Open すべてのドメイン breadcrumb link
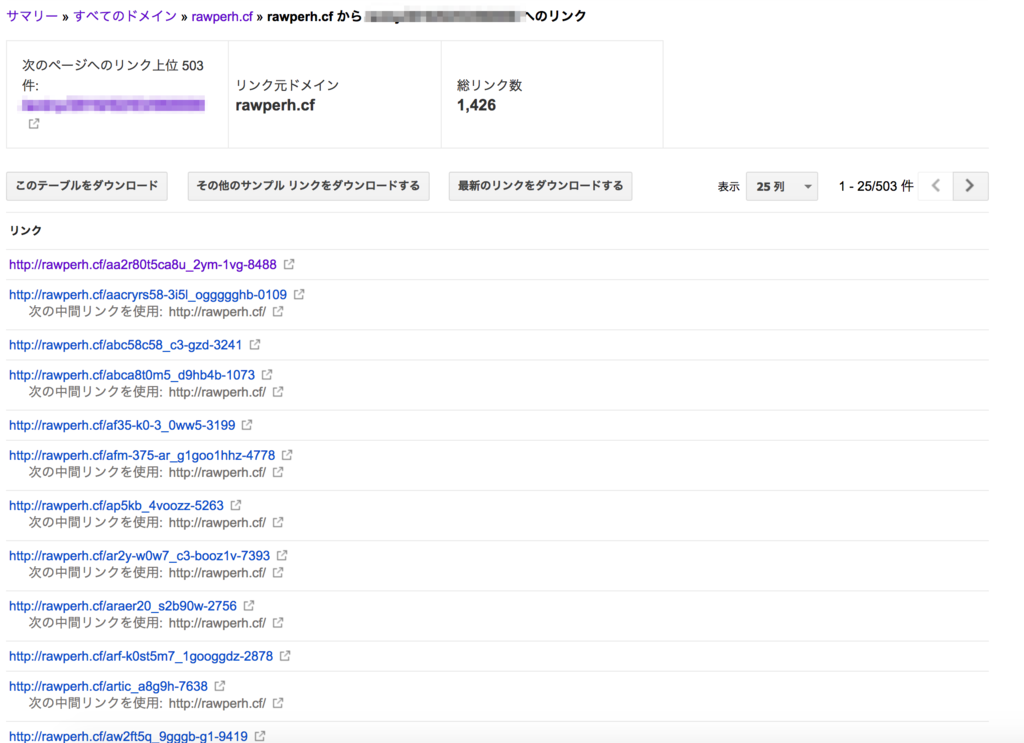The height and width of the screenshot is (743, 1024). click(125, 17)
